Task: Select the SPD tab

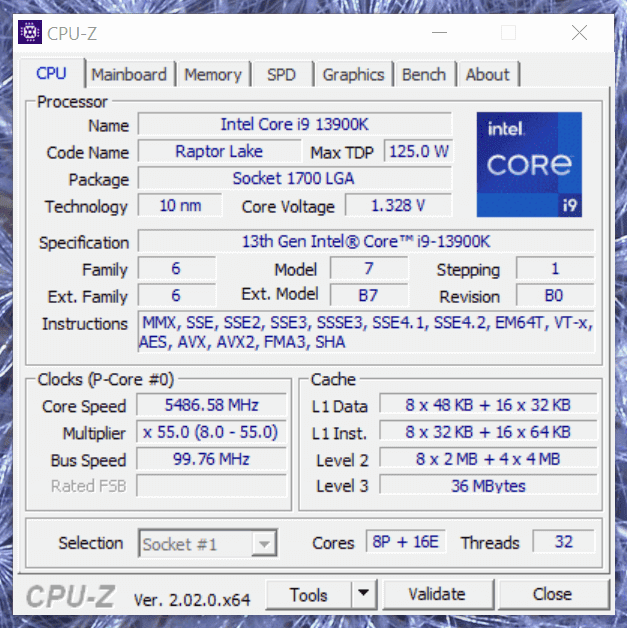Action: (x=281, y=75)
